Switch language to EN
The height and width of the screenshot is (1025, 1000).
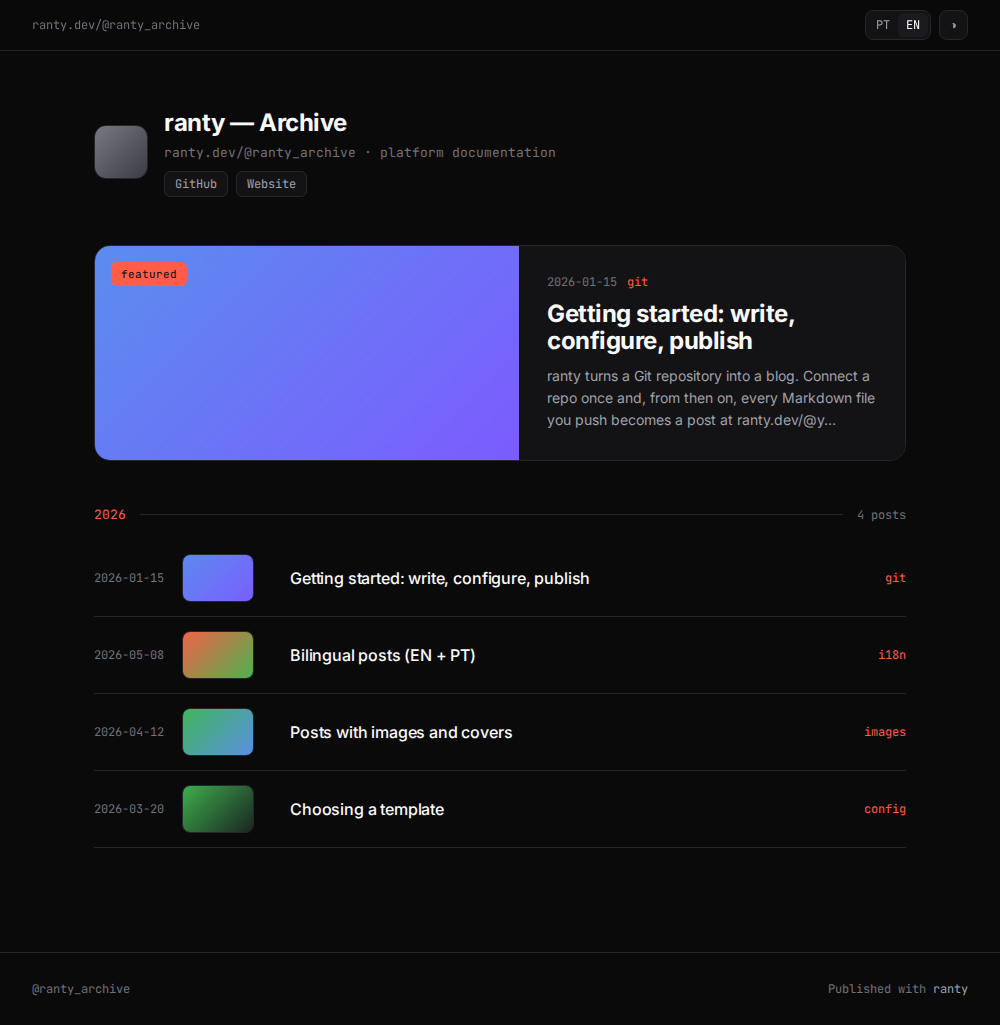coord(912,25)
